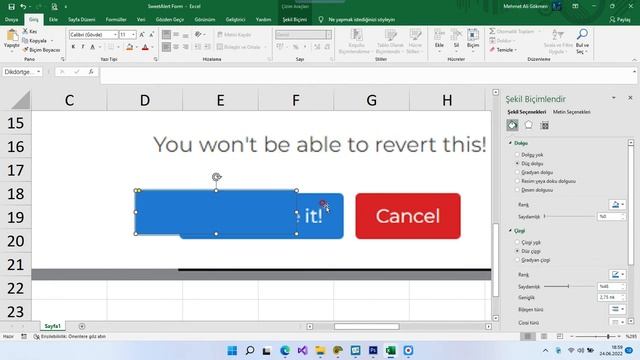Click the insert function fx icon
Screen dimensions: 640x360
[91, 72]
